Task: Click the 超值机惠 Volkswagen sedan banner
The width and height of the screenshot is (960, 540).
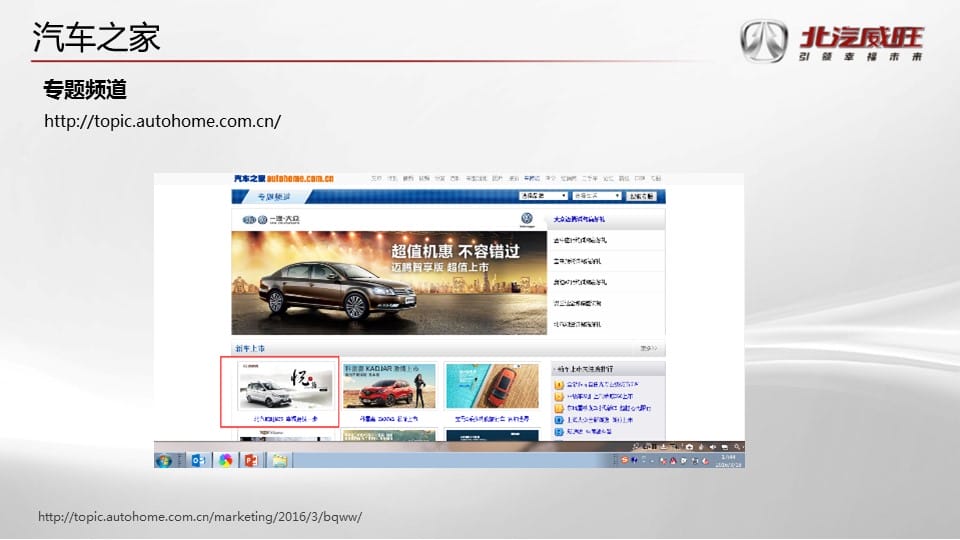Action: click(388, 283)
